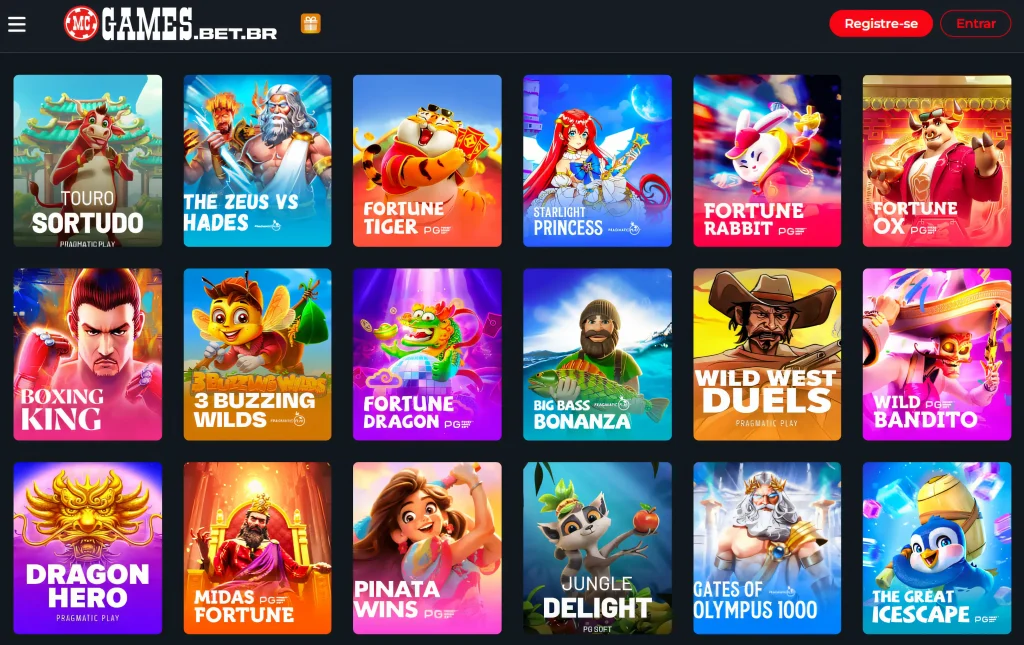This screenshot has width=1024, height=645.
Task: Open The Great Icescape game
Action: [x=936, y=548]
